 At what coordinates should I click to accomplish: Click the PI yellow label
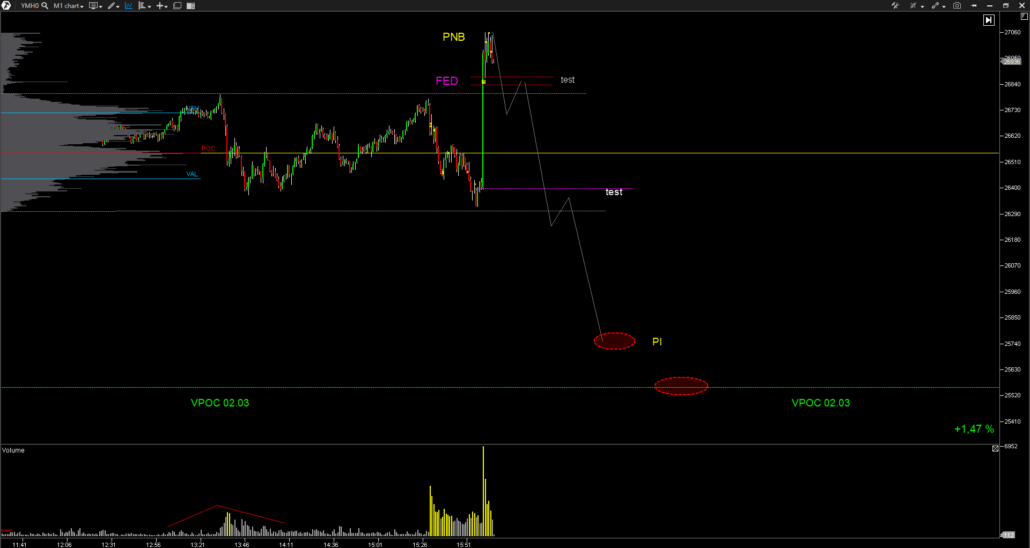tap(657, 342)
